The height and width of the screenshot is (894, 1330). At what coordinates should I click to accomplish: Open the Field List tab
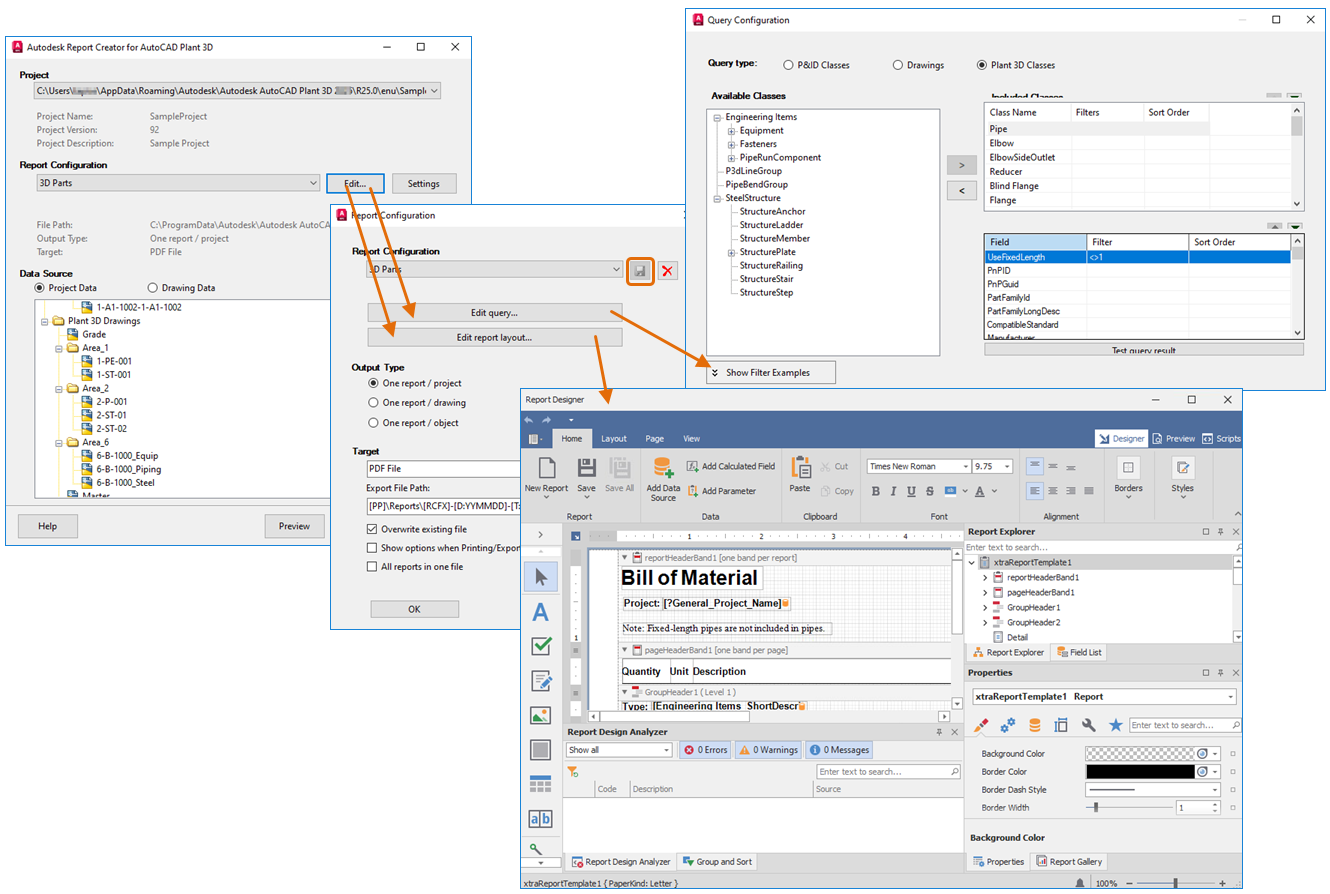[1078, 653]
